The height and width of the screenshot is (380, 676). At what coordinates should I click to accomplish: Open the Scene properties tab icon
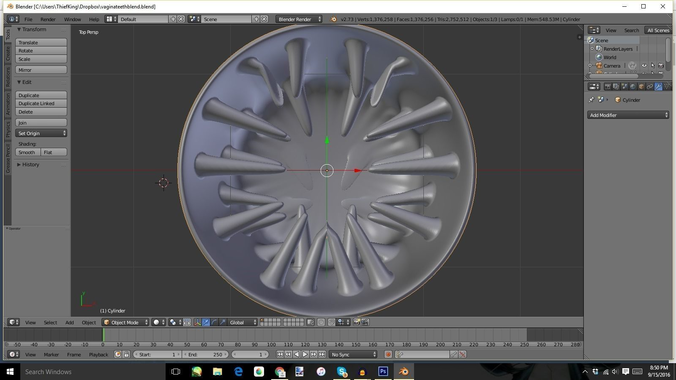click(624, 87)
